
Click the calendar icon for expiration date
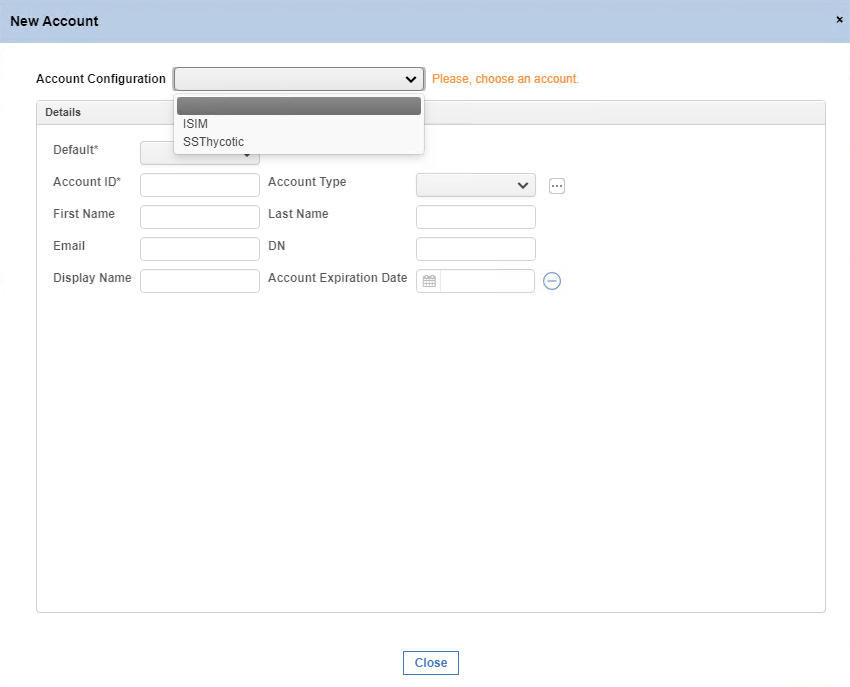(429, 281)
